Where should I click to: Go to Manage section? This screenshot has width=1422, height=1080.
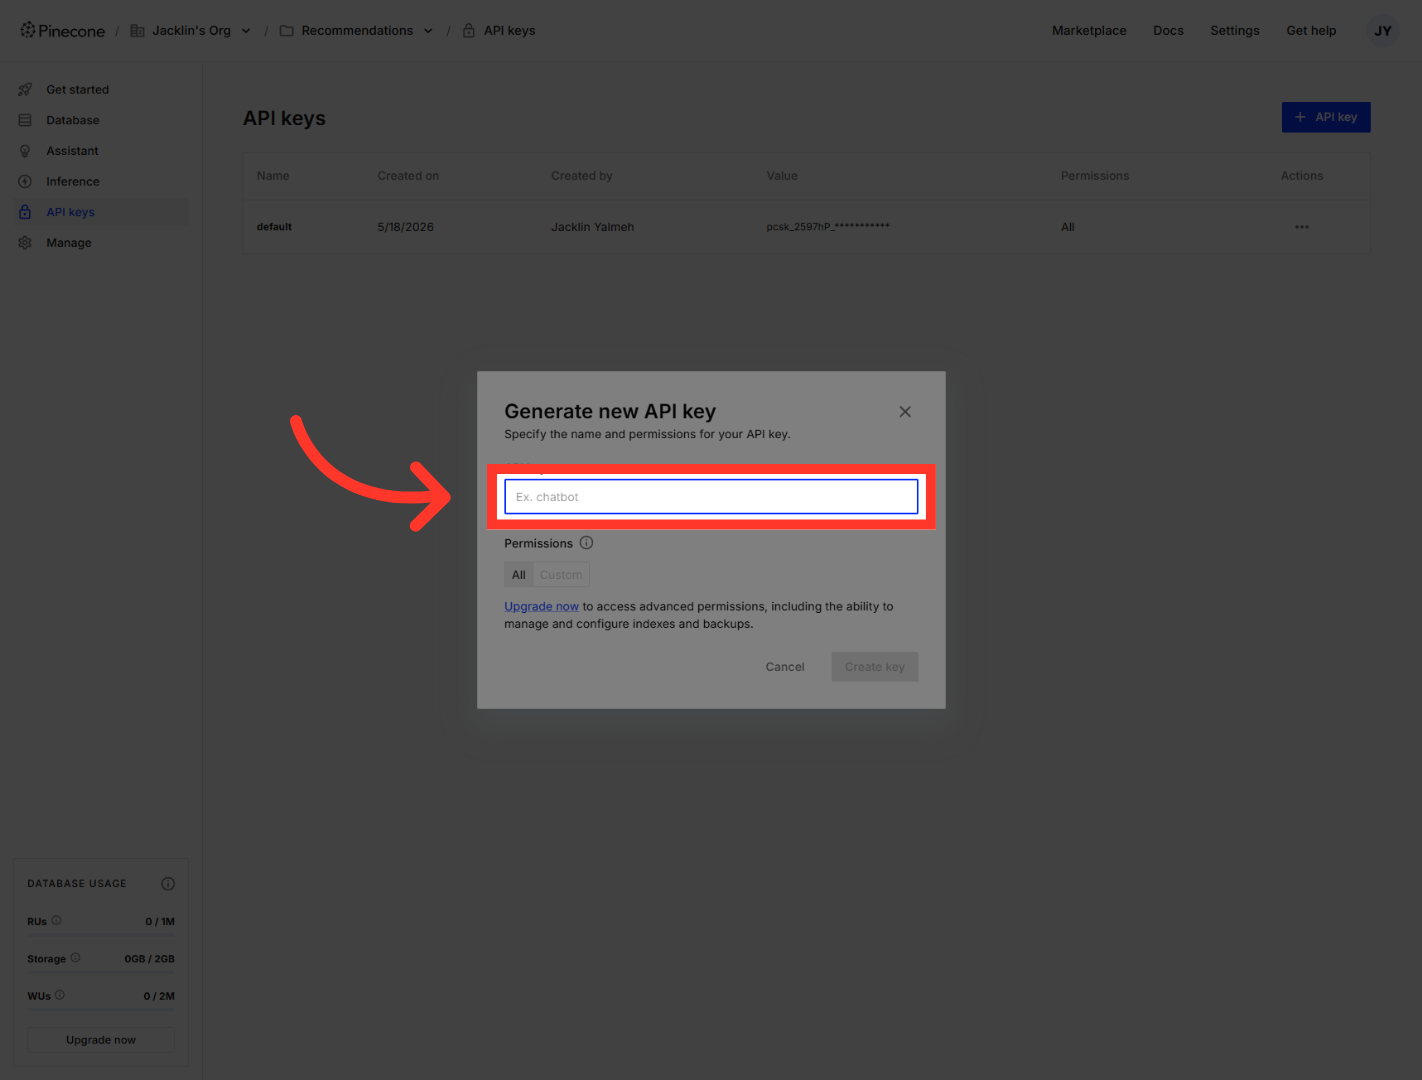(x=68, y=243)
